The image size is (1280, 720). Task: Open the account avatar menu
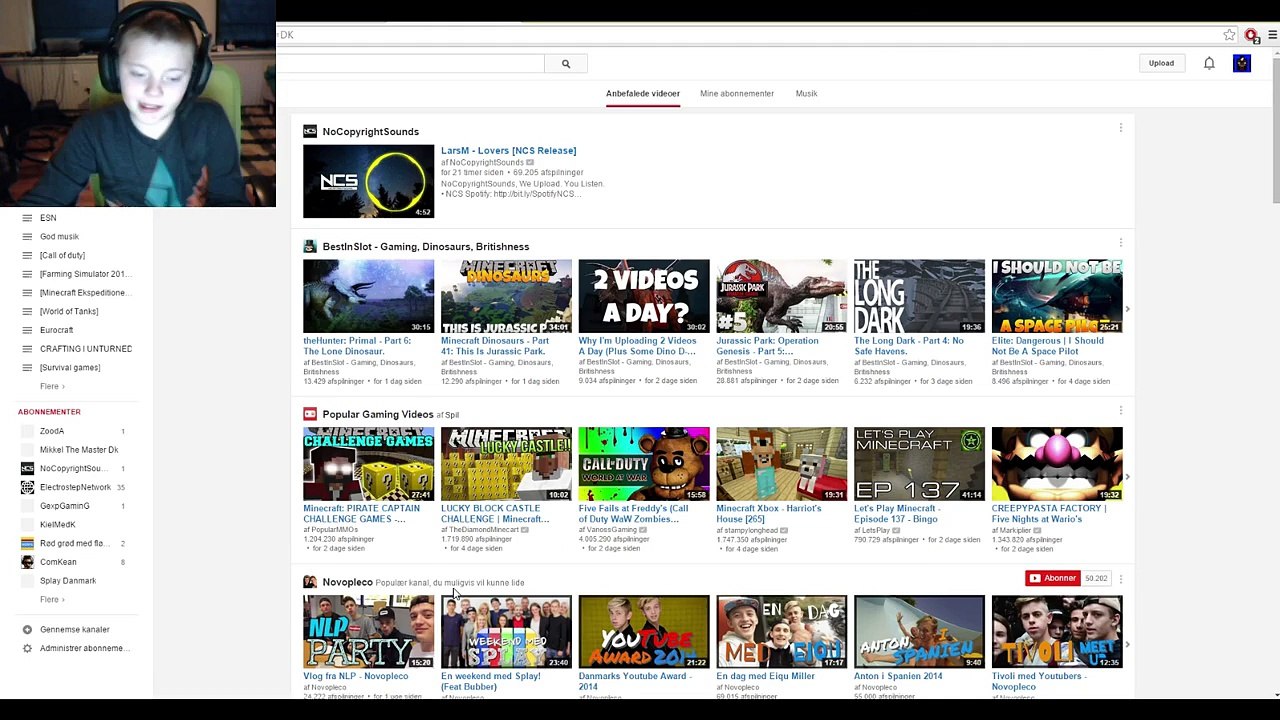(1242, 63)
